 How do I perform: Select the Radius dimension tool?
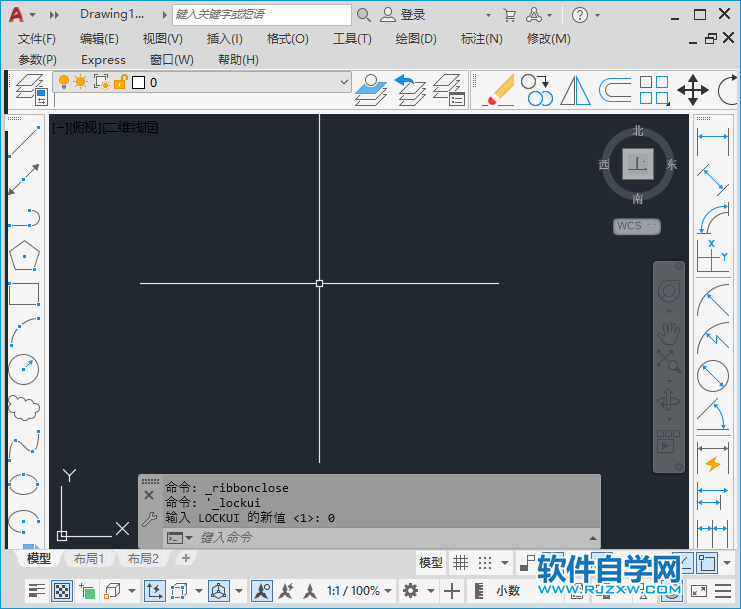pyautogui.click(x=713, y=300)
